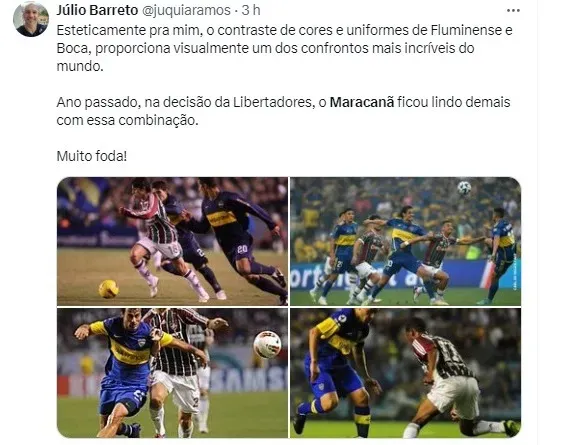Visit the @juquiaramos handle
Image resolution: width=563 pixels, height=445 pixels.
(186, 10)
